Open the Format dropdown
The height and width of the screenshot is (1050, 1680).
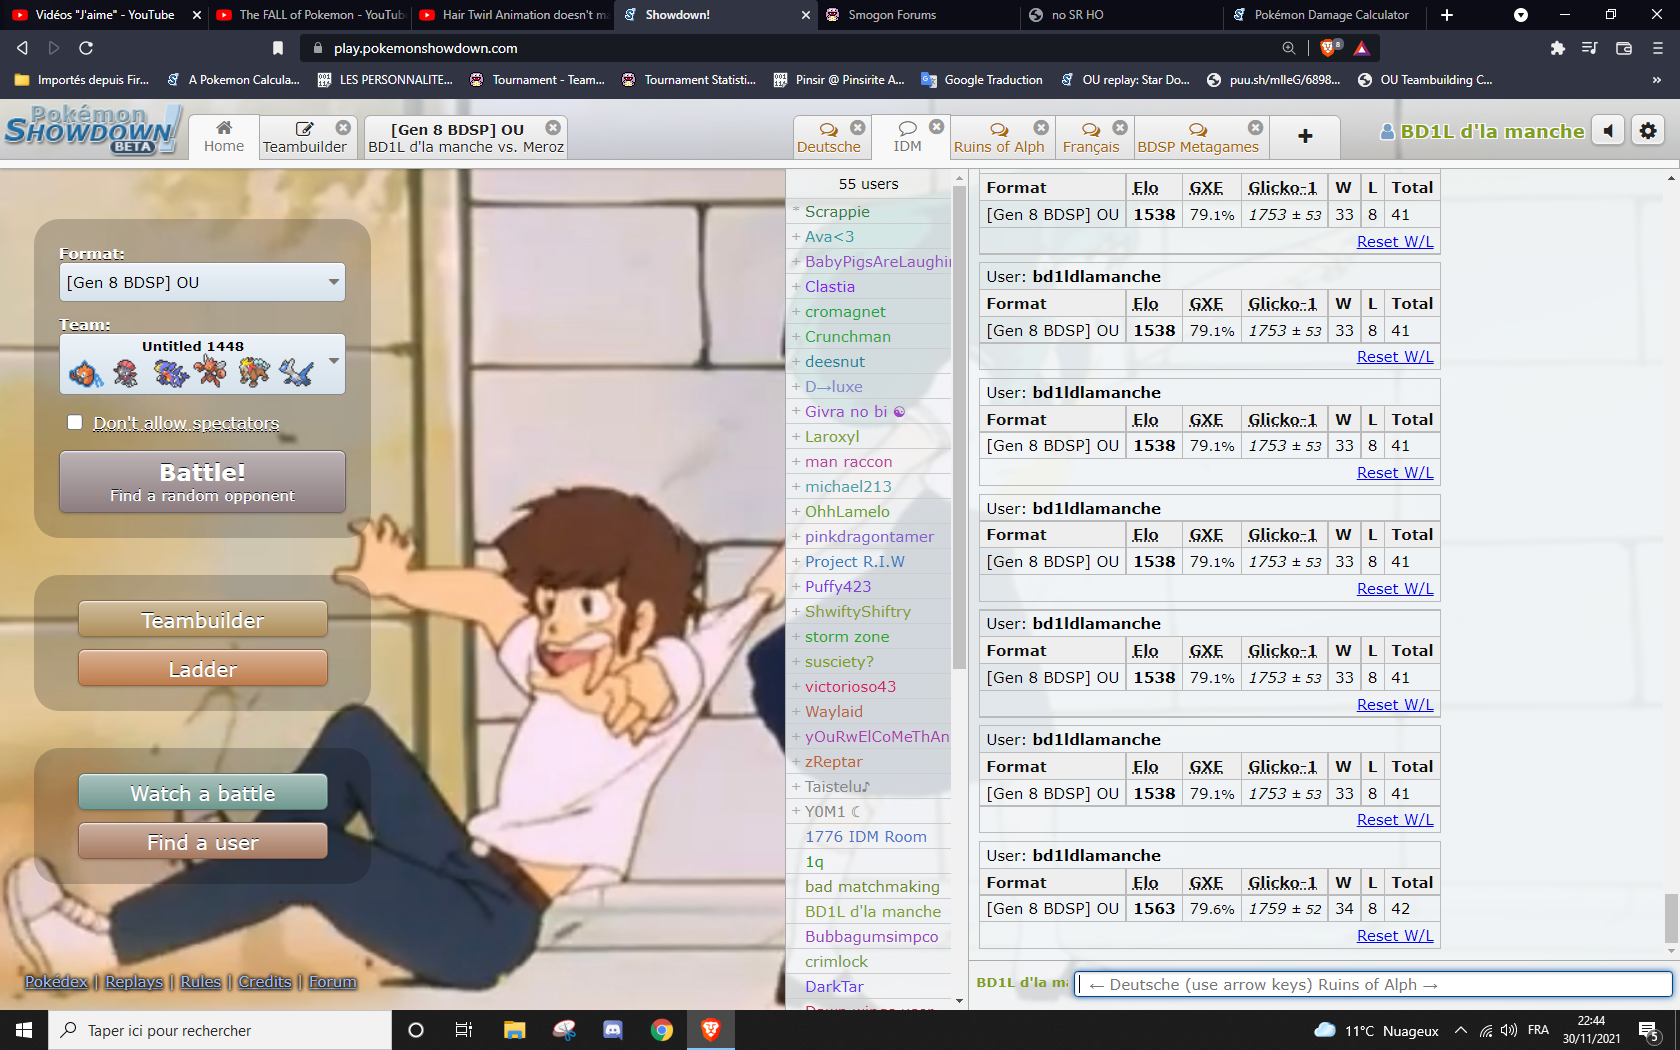[x=202, y=282]
